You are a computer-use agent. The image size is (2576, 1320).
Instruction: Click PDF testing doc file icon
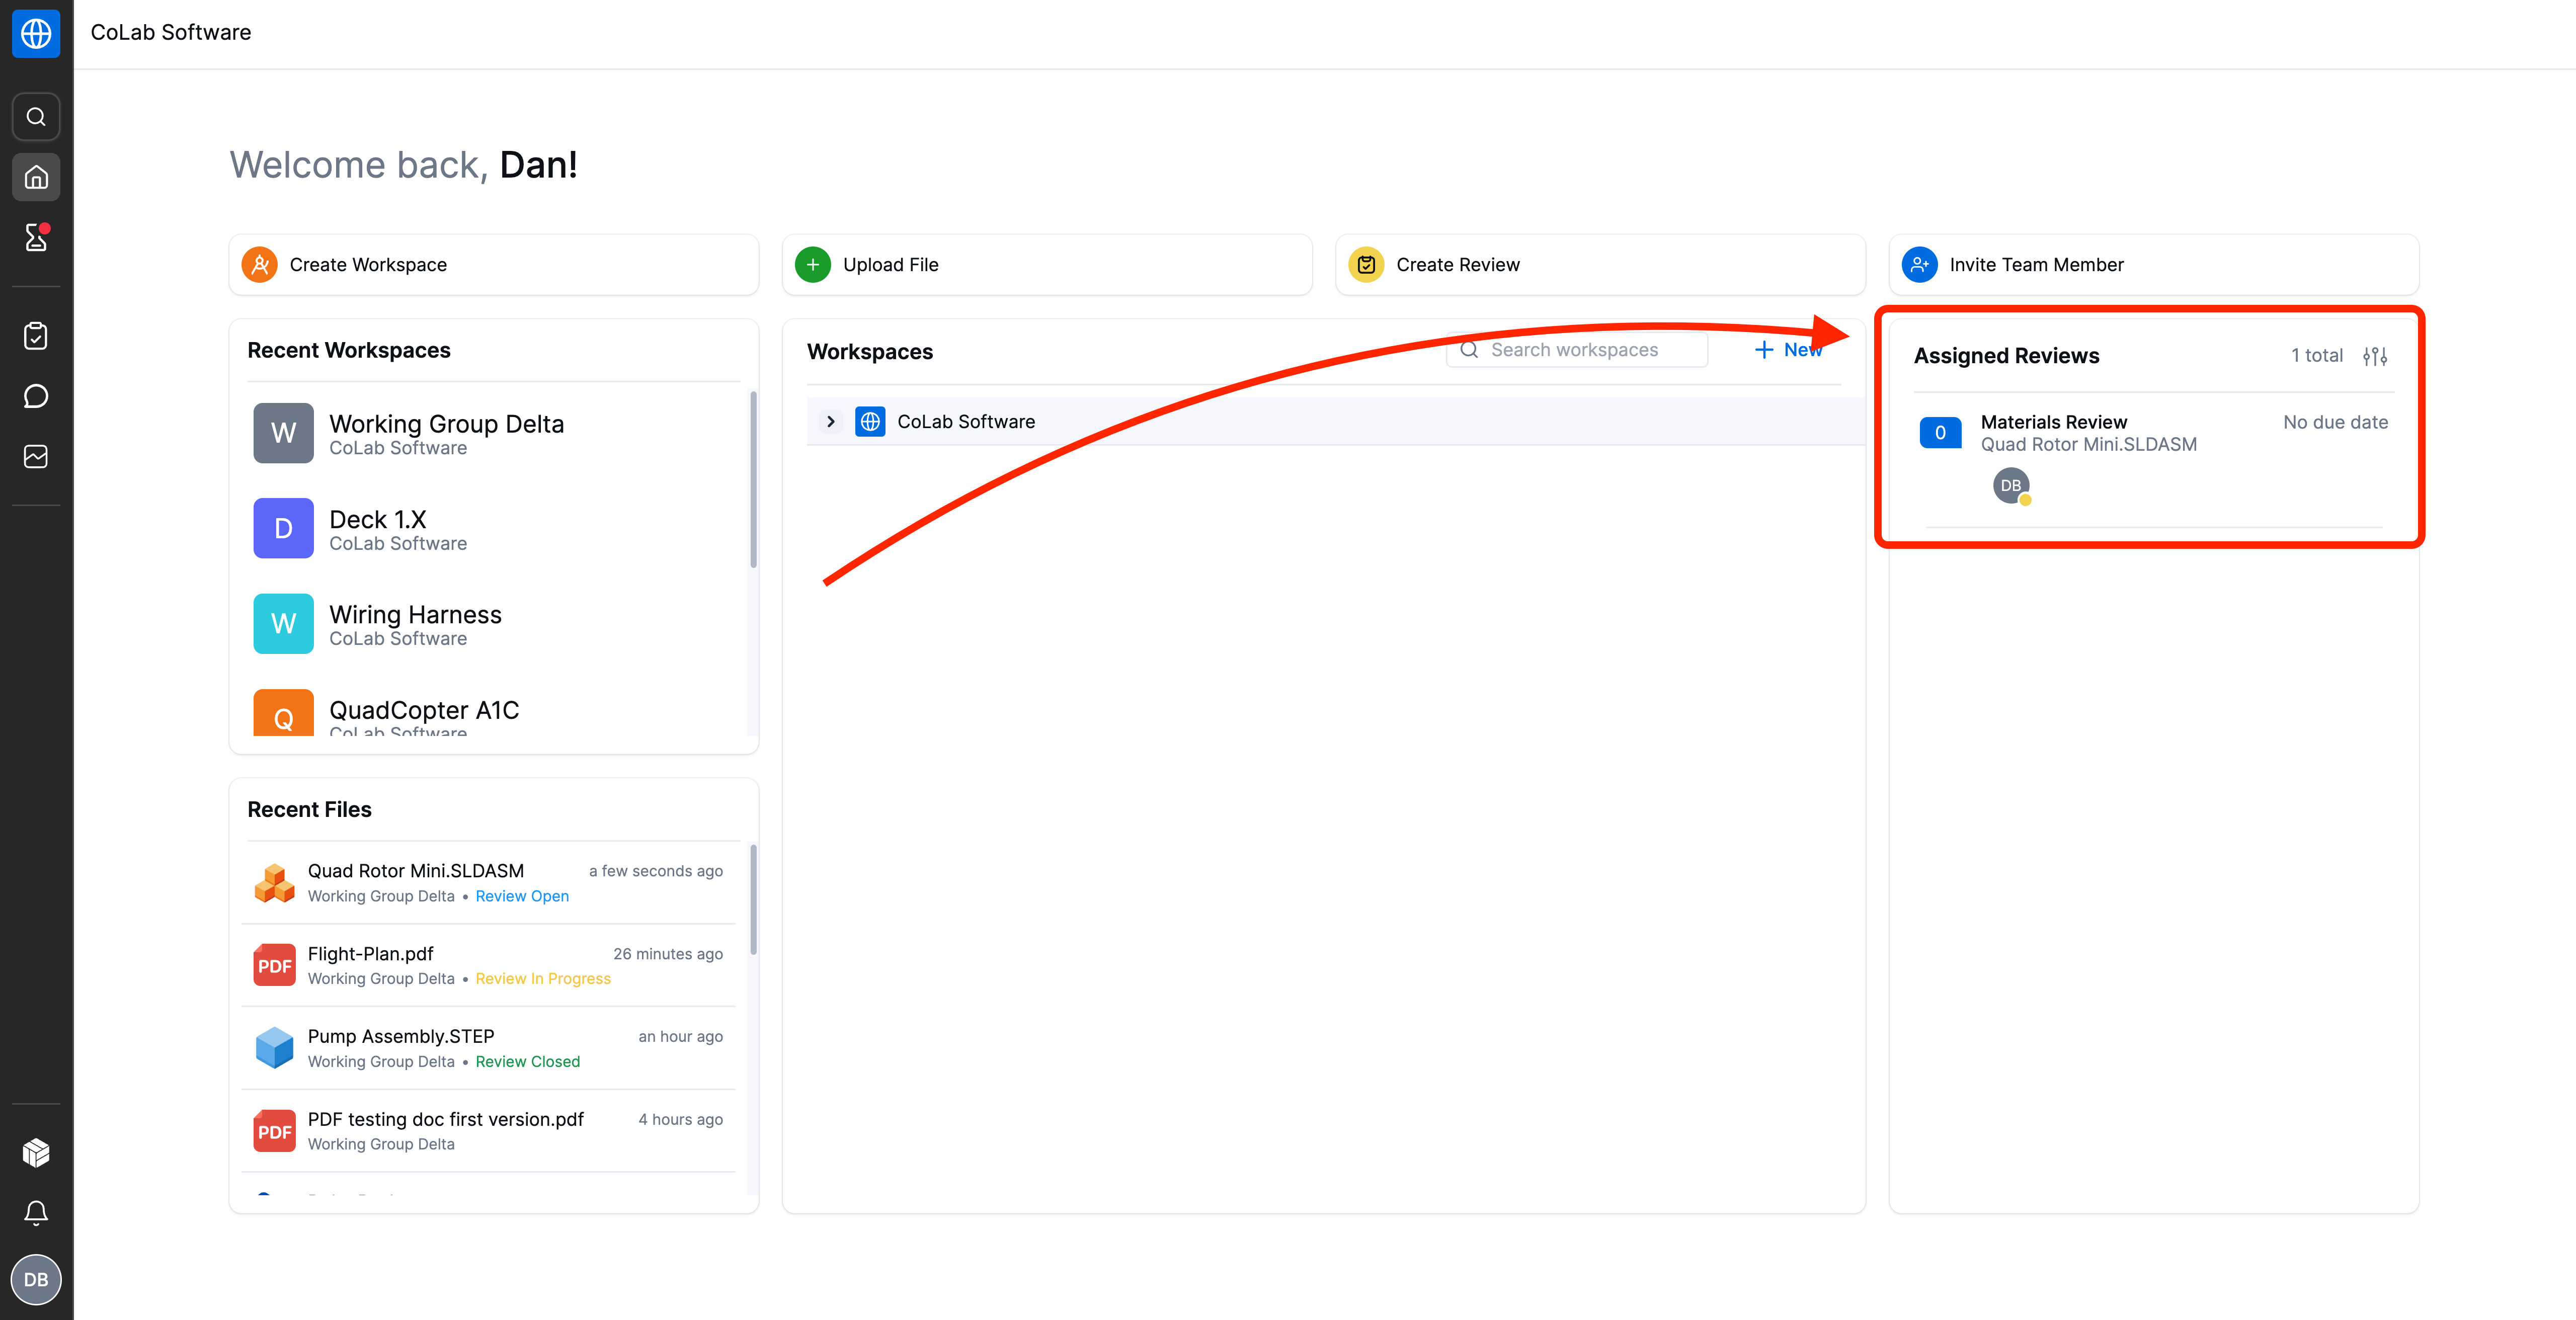pos(274,1132)
